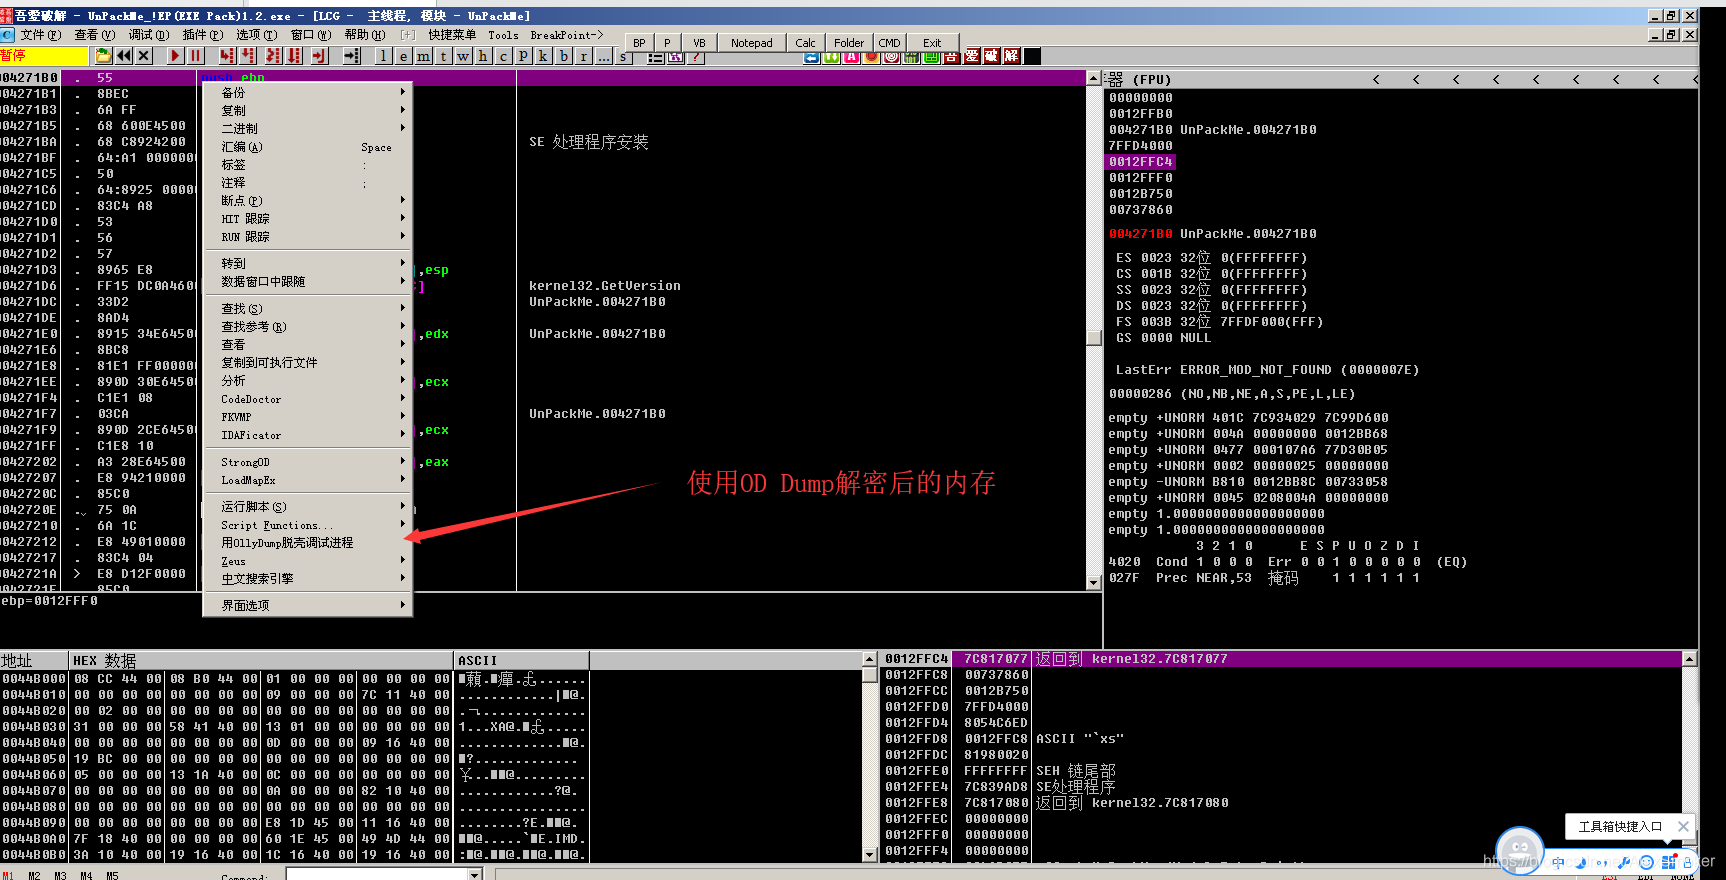
Task: Click the hex dump pane vertical scrollbar
Action: click(x=869, y=757)
